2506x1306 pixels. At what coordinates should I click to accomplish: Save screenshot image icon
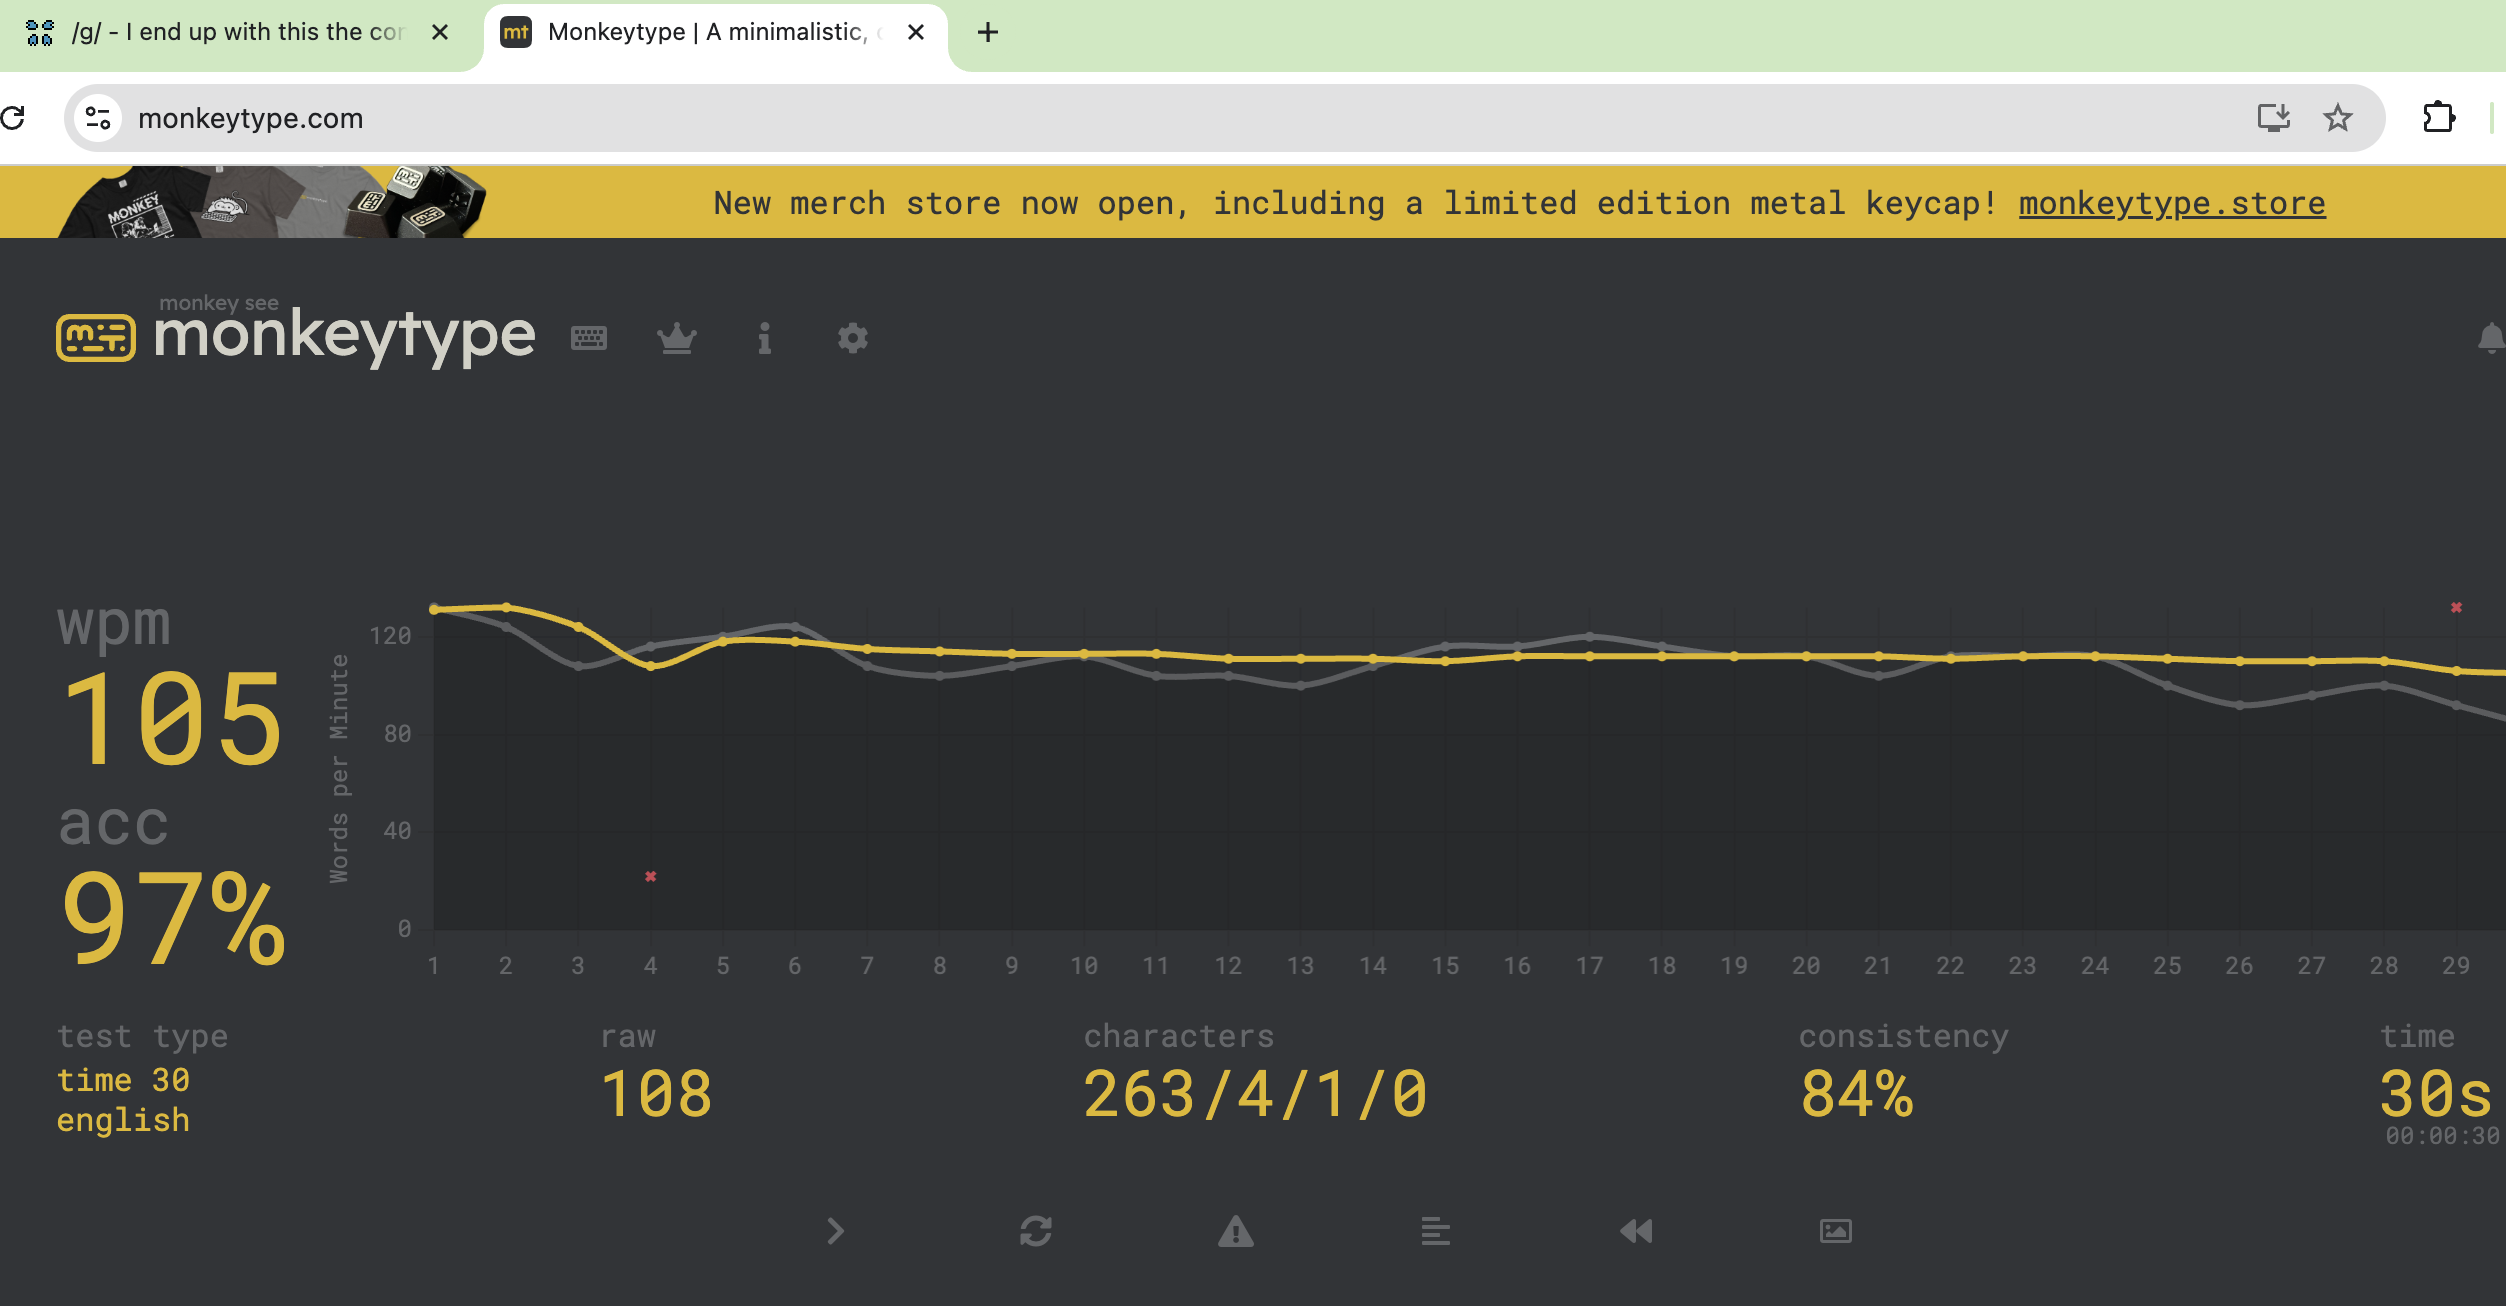point(1836,1231)
